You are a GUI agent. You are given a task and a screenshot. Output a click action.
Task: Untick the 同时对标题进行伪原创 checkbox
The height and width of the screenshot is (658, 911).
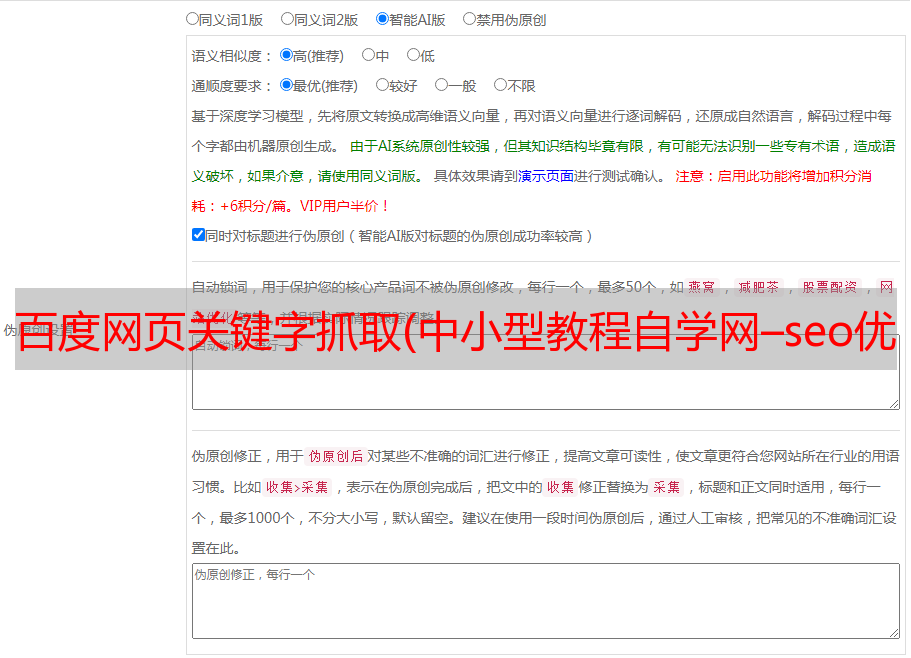tap(198, 235)
